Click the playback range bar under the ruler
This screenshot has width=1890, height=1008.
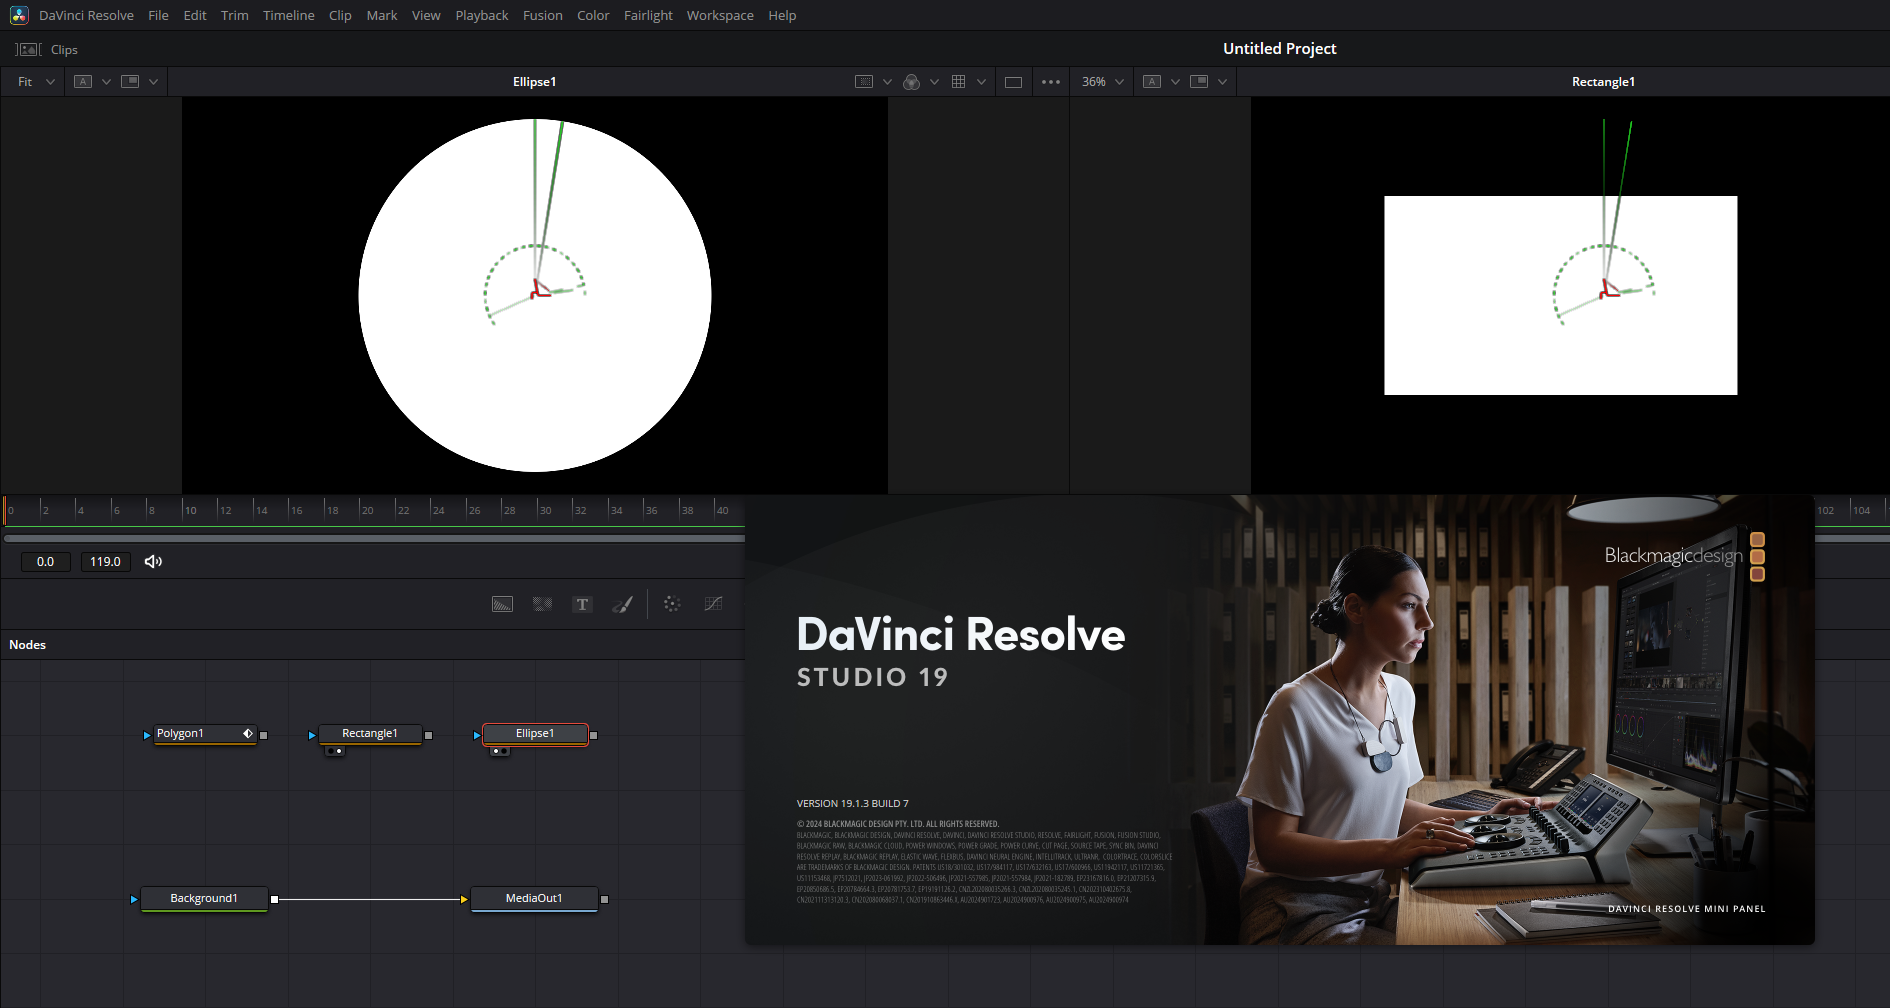tap(374, 538)
